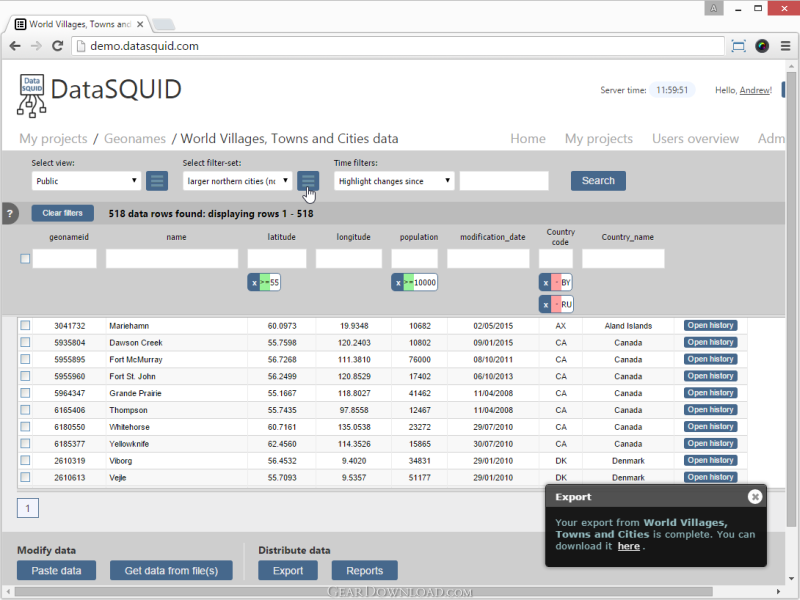Screen dimensions: 800x600
Task: Open the Select view dropdown
Action: tap(86, 181)
